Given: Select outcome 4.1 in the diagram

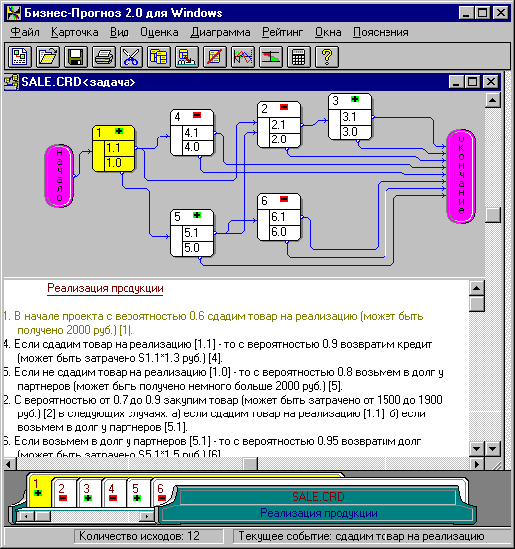Looking at the screenshot, I should click(198, 133).
